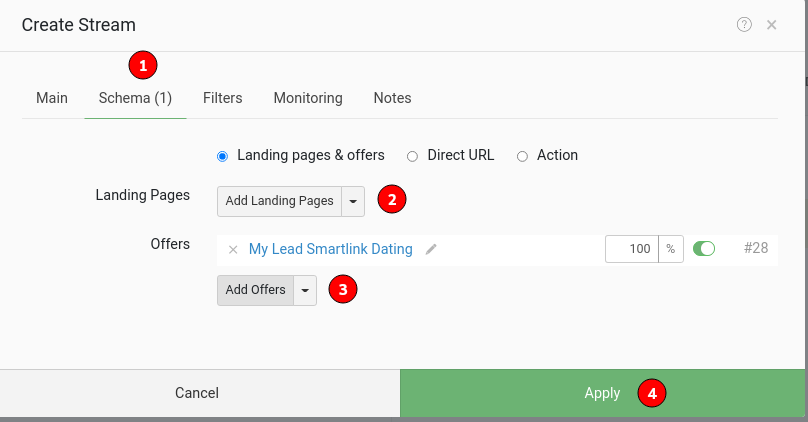Click the percent sign beside the share field
The image size is (808, 422).
point(670,249)
